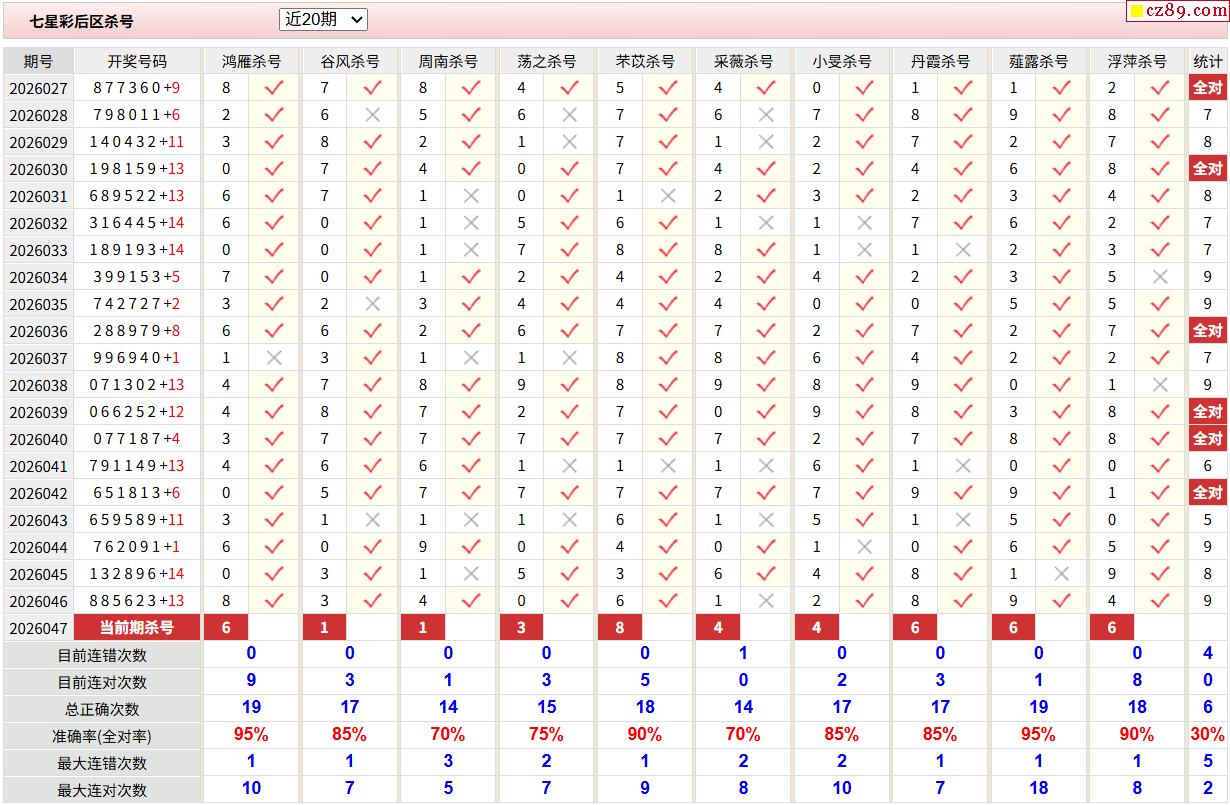Select the 小旻杀号 column header

(x=842, y=61)
